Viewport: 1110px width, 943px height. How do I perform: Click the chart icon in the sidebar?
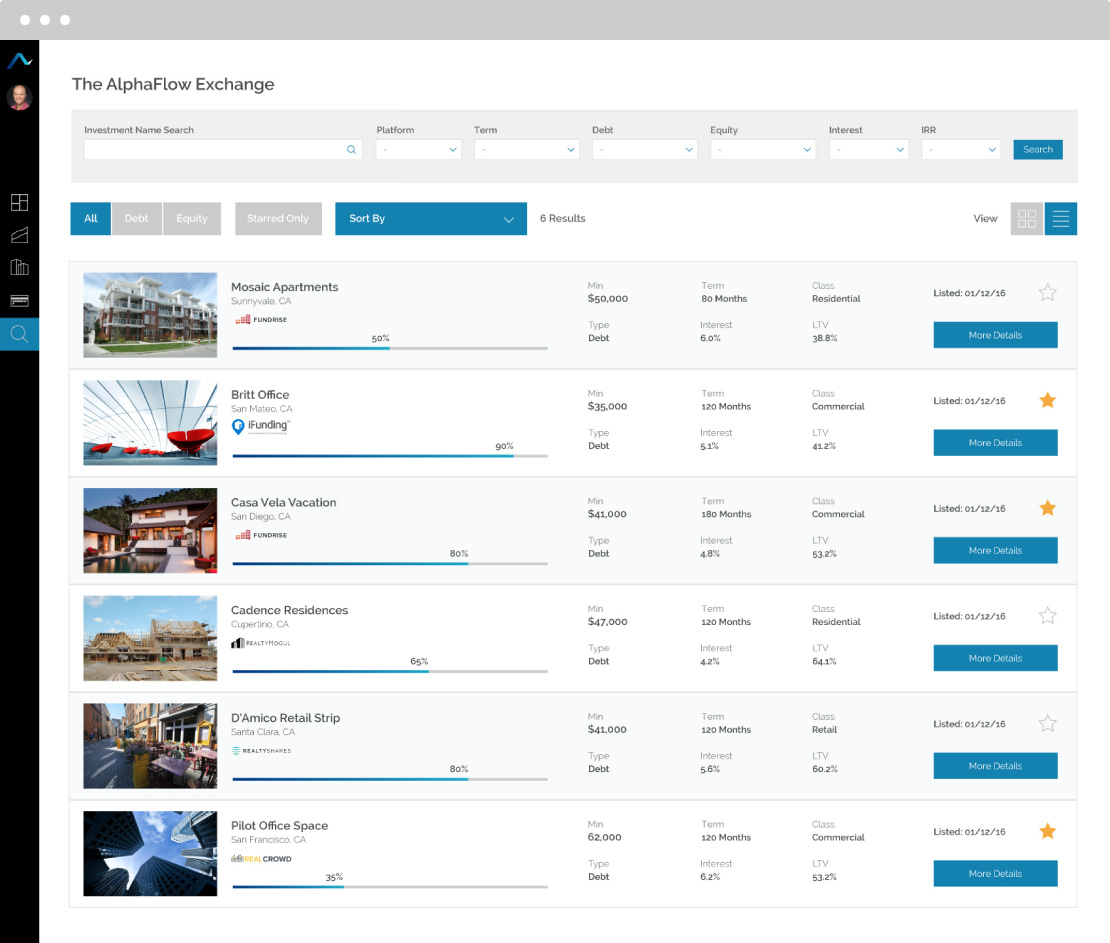click(x=19, y=234)
